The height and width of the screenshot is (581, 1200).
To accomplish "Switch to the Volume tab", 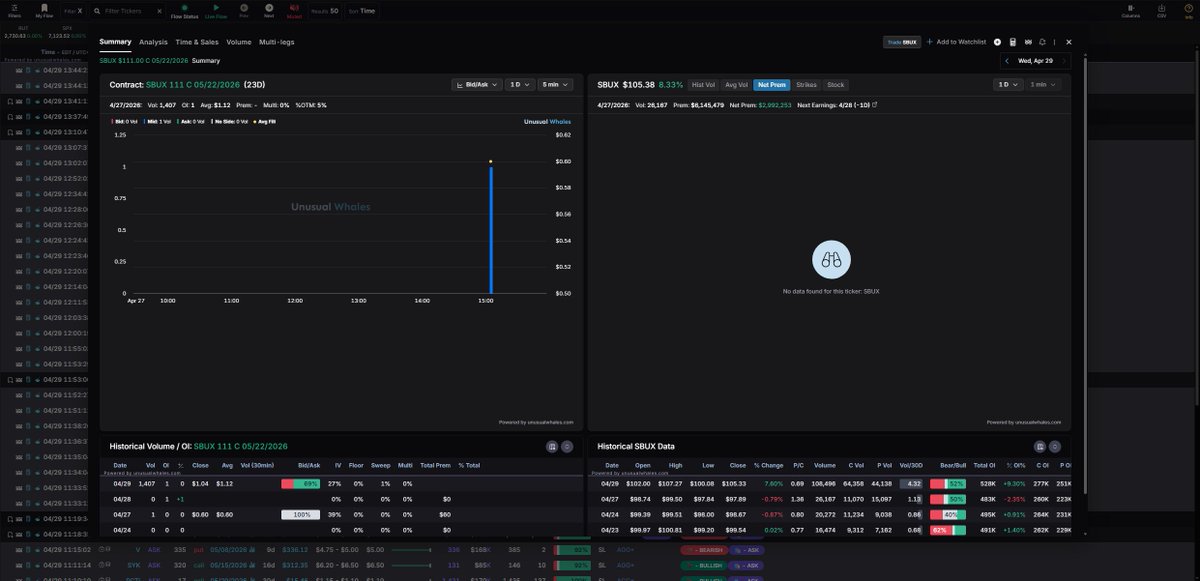I will tap(239, 42).
